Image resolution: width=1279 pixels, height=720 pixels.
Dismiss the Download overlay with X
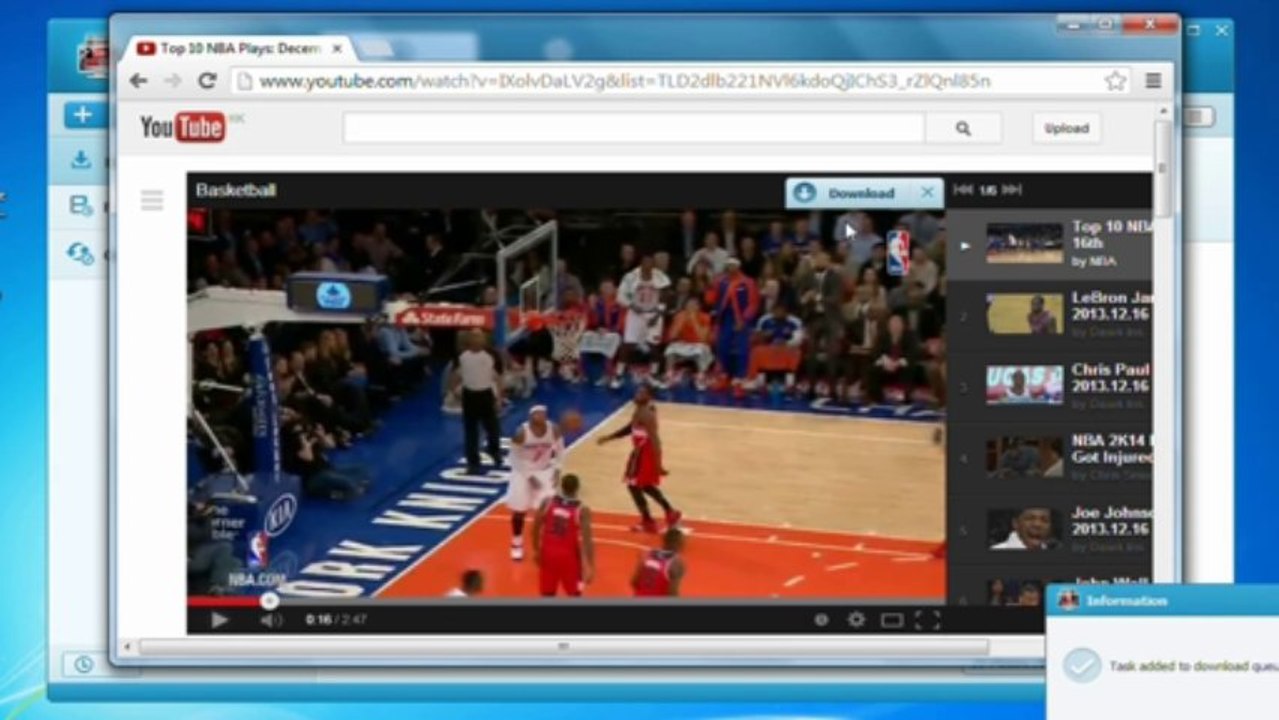(927, 192)
